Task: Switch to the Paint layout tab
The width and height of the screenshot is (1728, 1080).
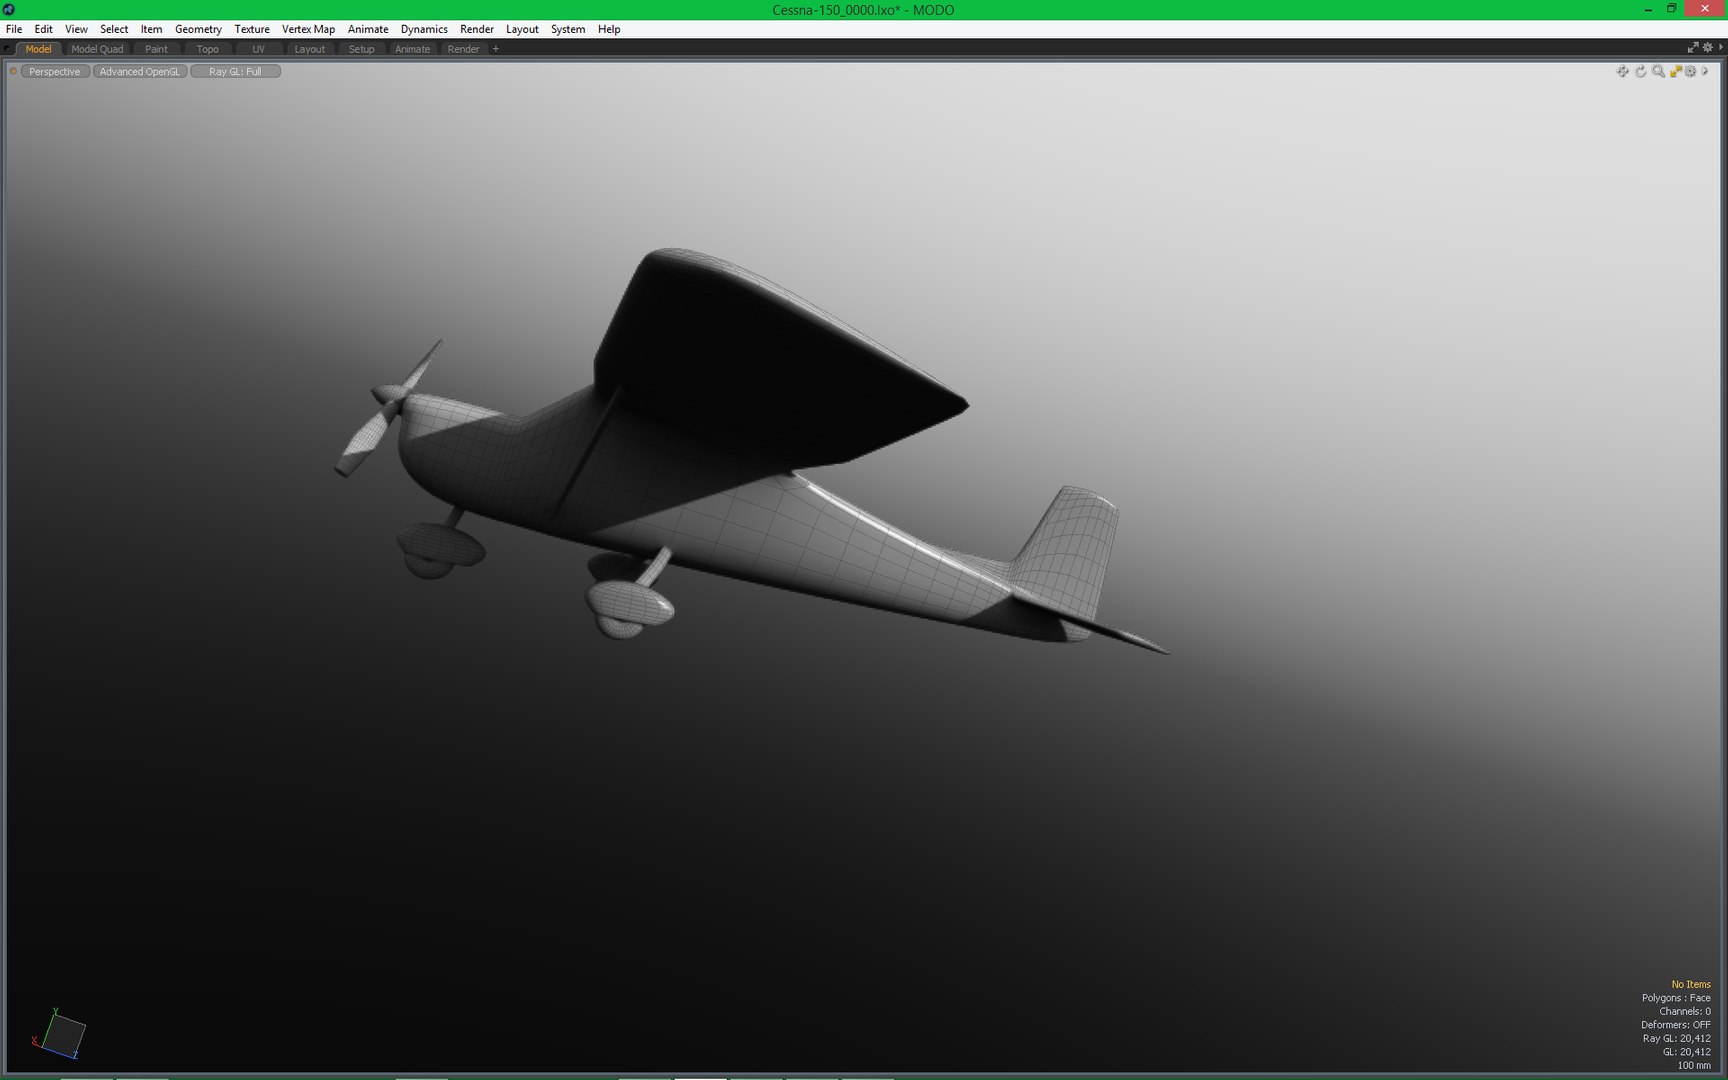Action: pos(156,49)
